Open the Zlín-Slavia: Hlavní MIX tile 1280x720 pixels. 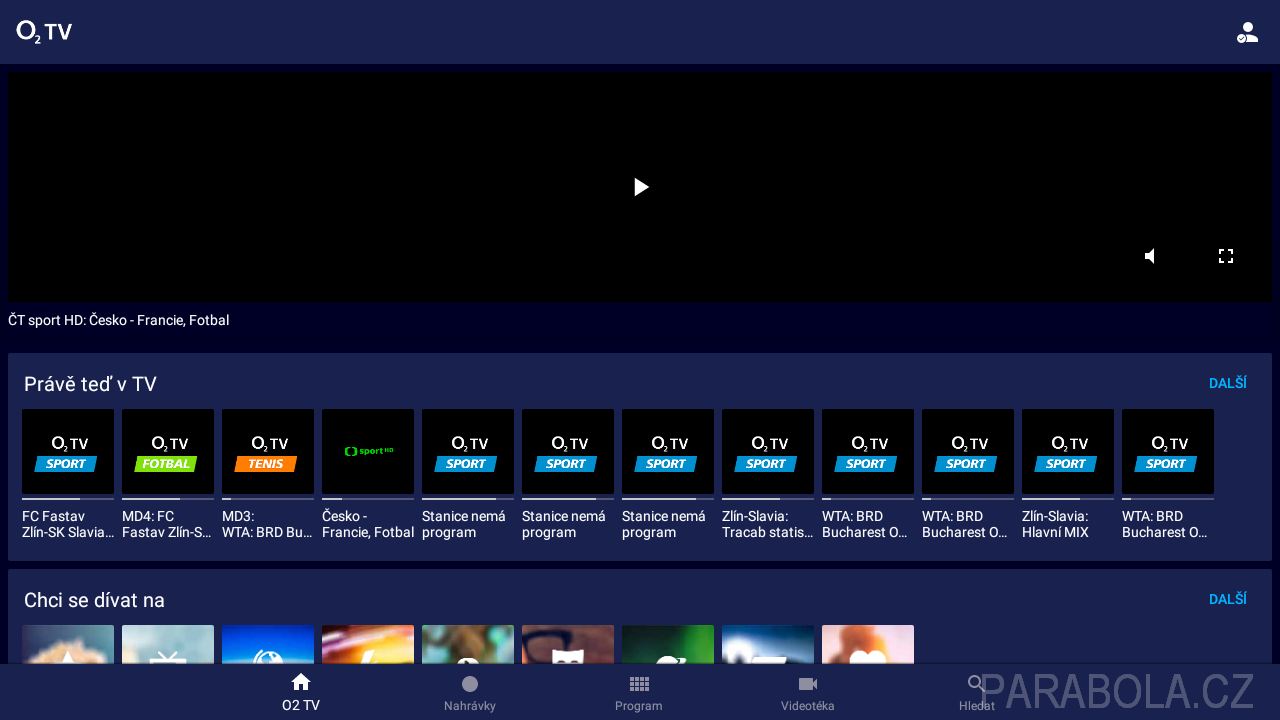pos(1068,451)
